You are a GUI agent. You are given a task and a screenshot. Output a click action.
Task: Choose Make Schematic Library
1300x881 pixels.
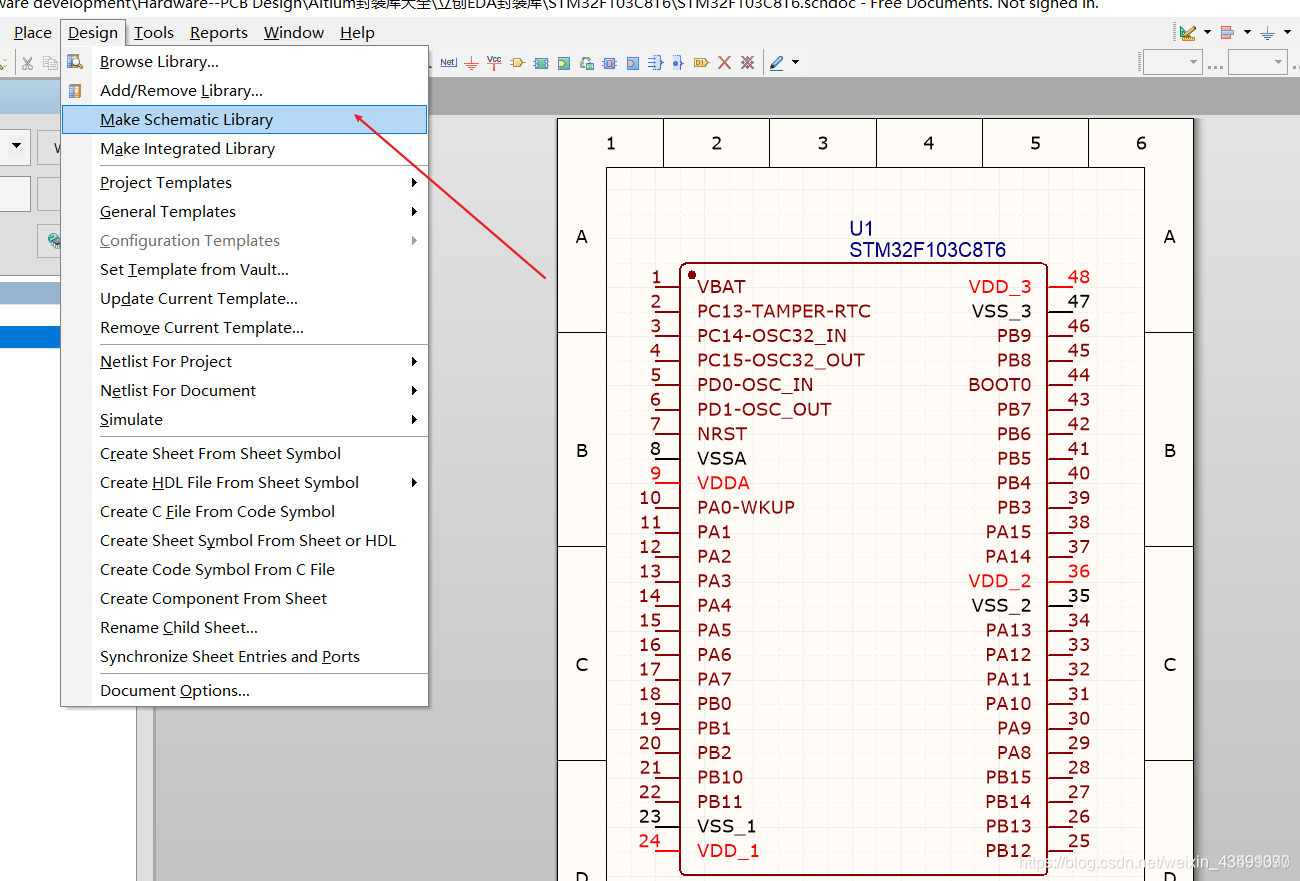[x=244, y=119]
